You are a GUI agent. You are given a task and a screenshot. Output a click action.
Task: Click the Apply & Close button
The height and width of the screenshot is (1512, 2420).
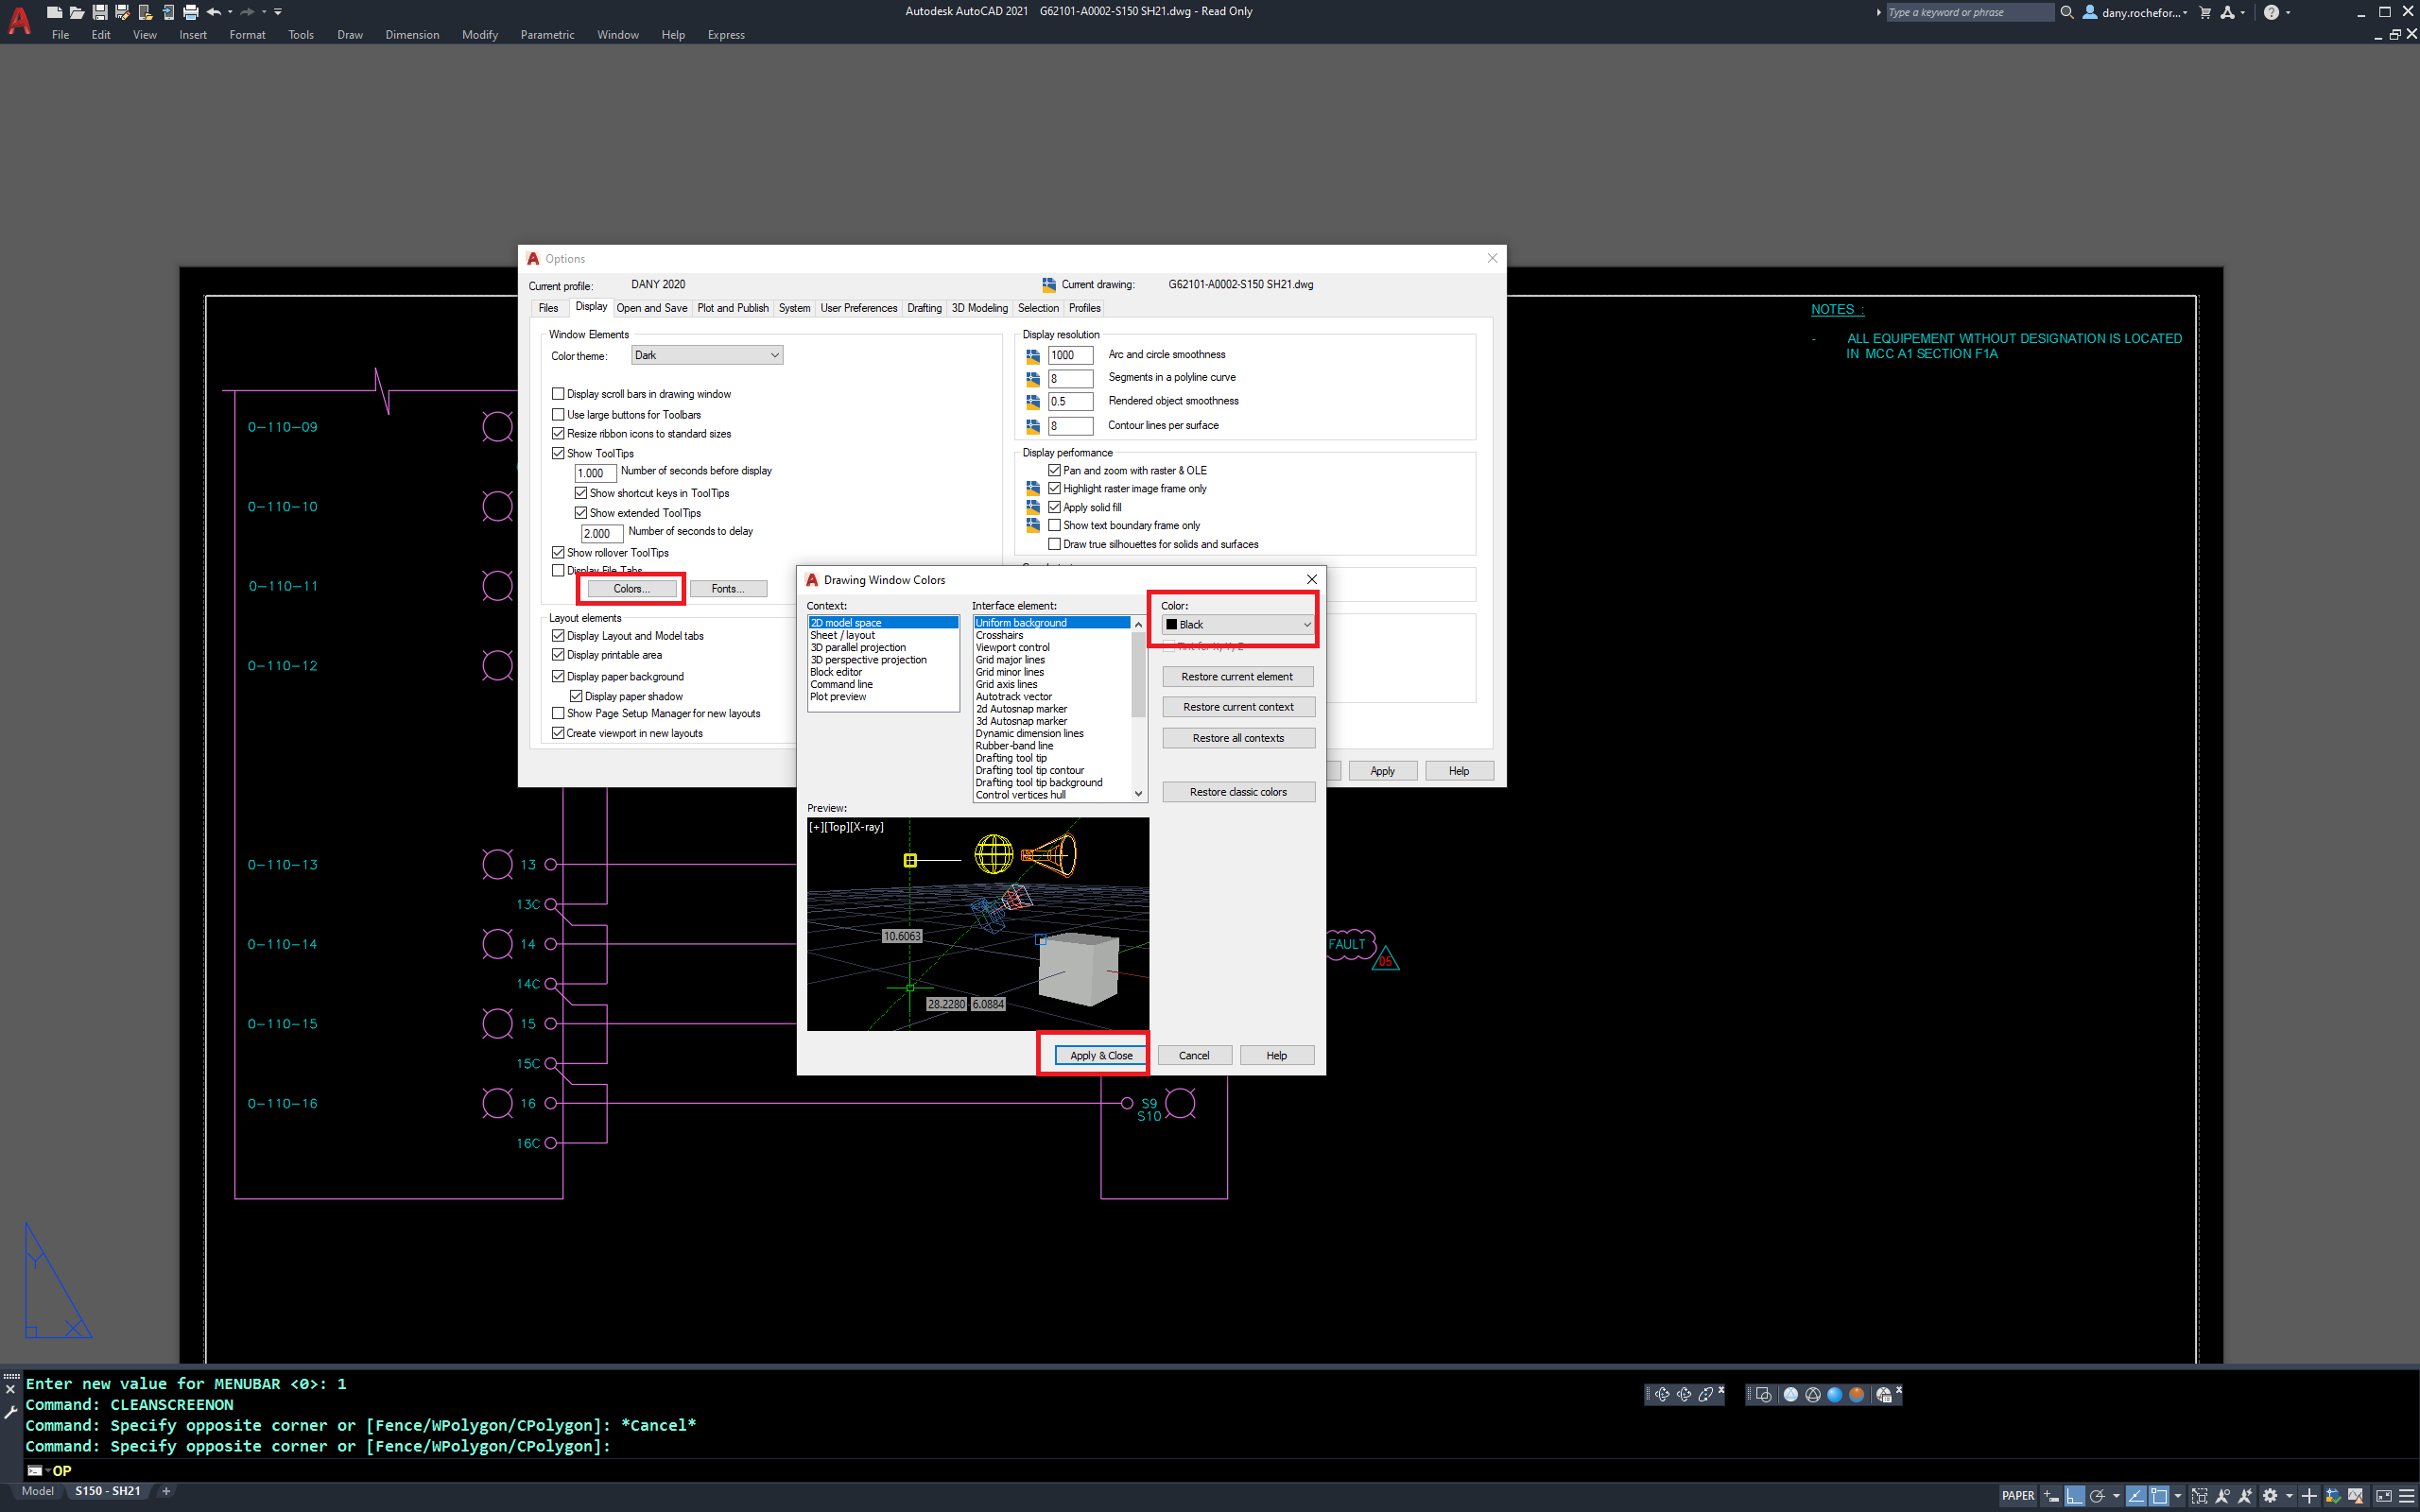pos(1101,1054)
